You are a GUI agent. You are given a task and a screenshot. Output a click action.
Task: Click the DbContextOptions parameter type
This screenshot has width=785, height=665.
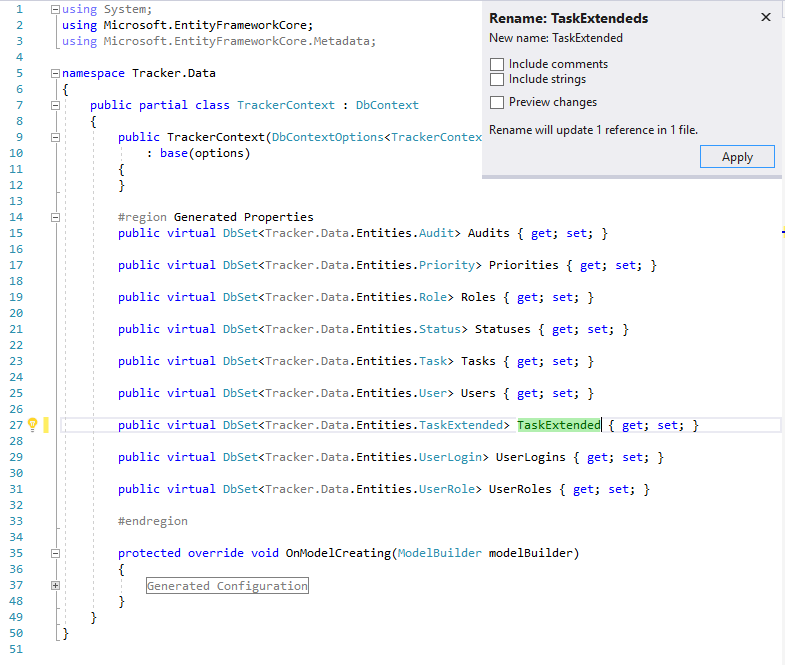click(328, 137)
